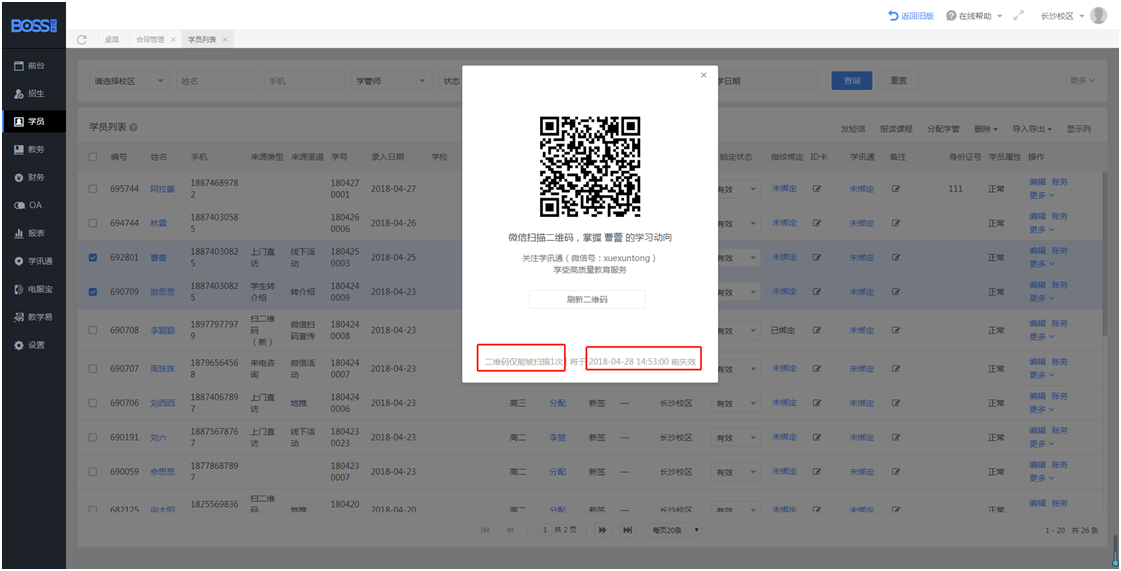
Task: Open the 在线帮助 dropdown
Action: (x=974, y=16)
